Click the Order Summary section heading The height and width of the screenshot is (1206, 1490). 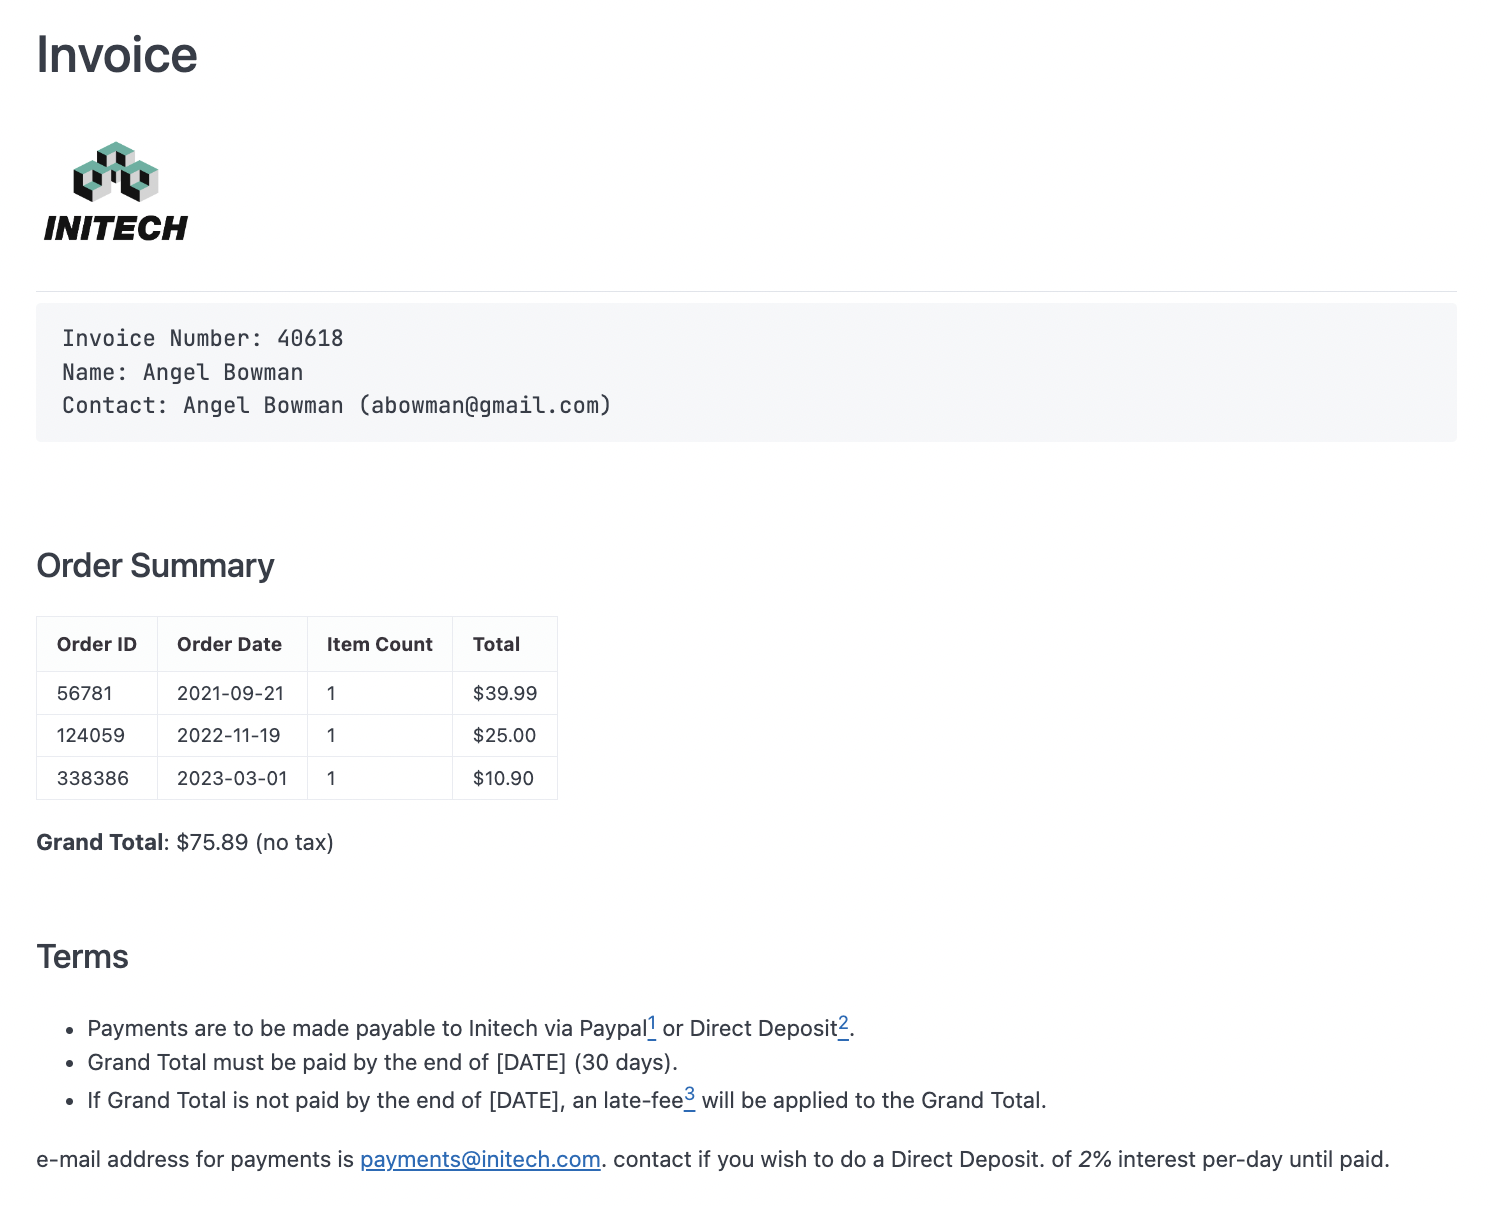click(x=155, y=565)
